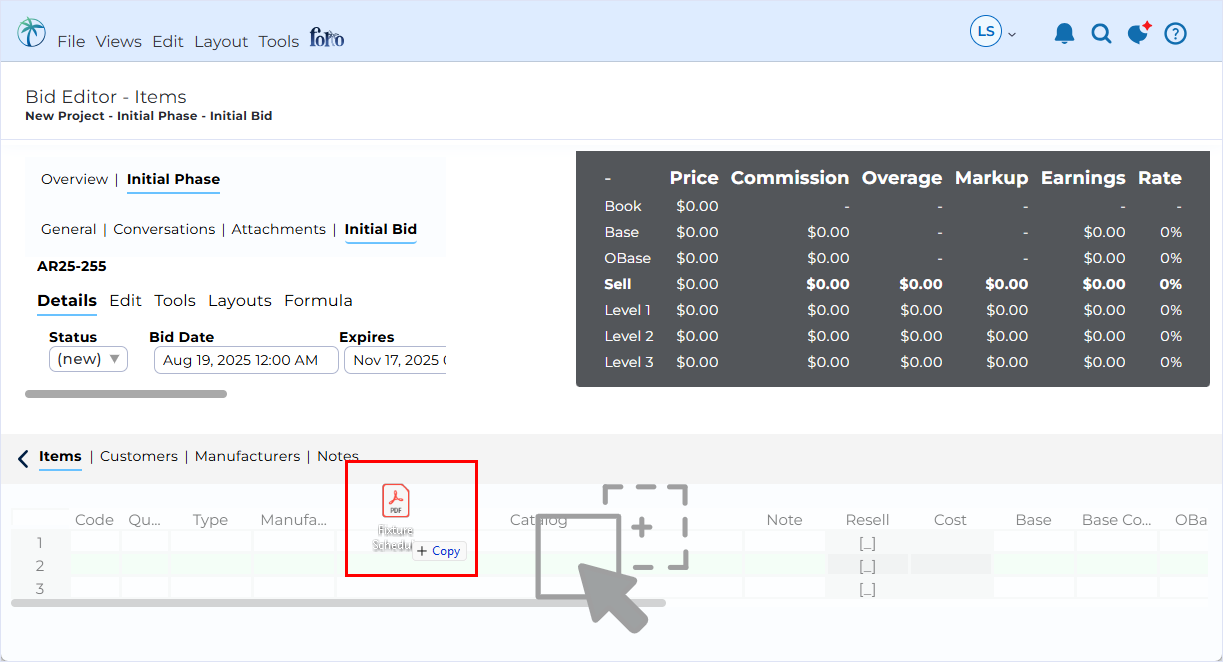Switch to the Formula tab

pyautogui.click(x=318, y=300)
